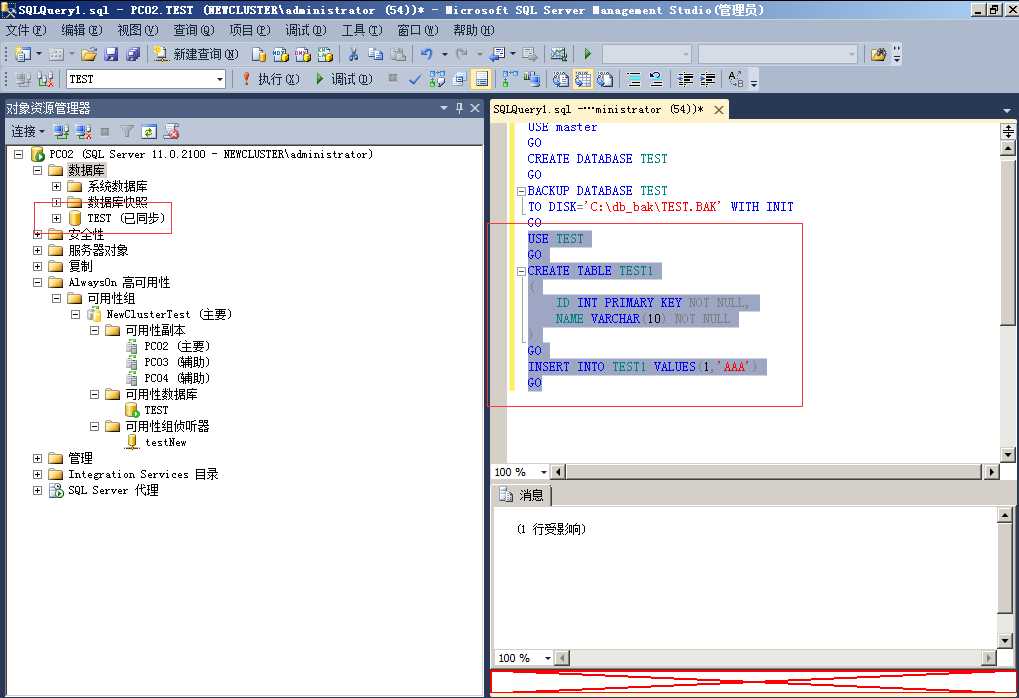
Task: Collapse CREATE TABLE code block outline
Action: pyautogui.click(x=521, y=272)
